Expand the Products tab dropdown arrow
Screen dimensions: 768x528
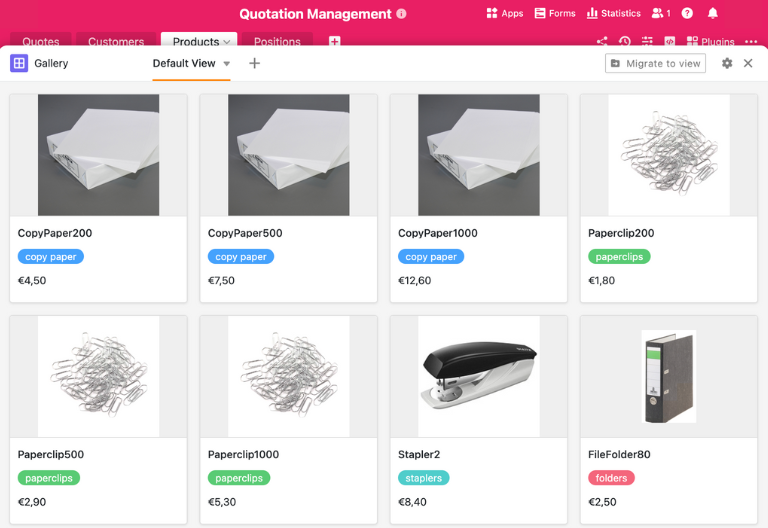pos(227,42)
